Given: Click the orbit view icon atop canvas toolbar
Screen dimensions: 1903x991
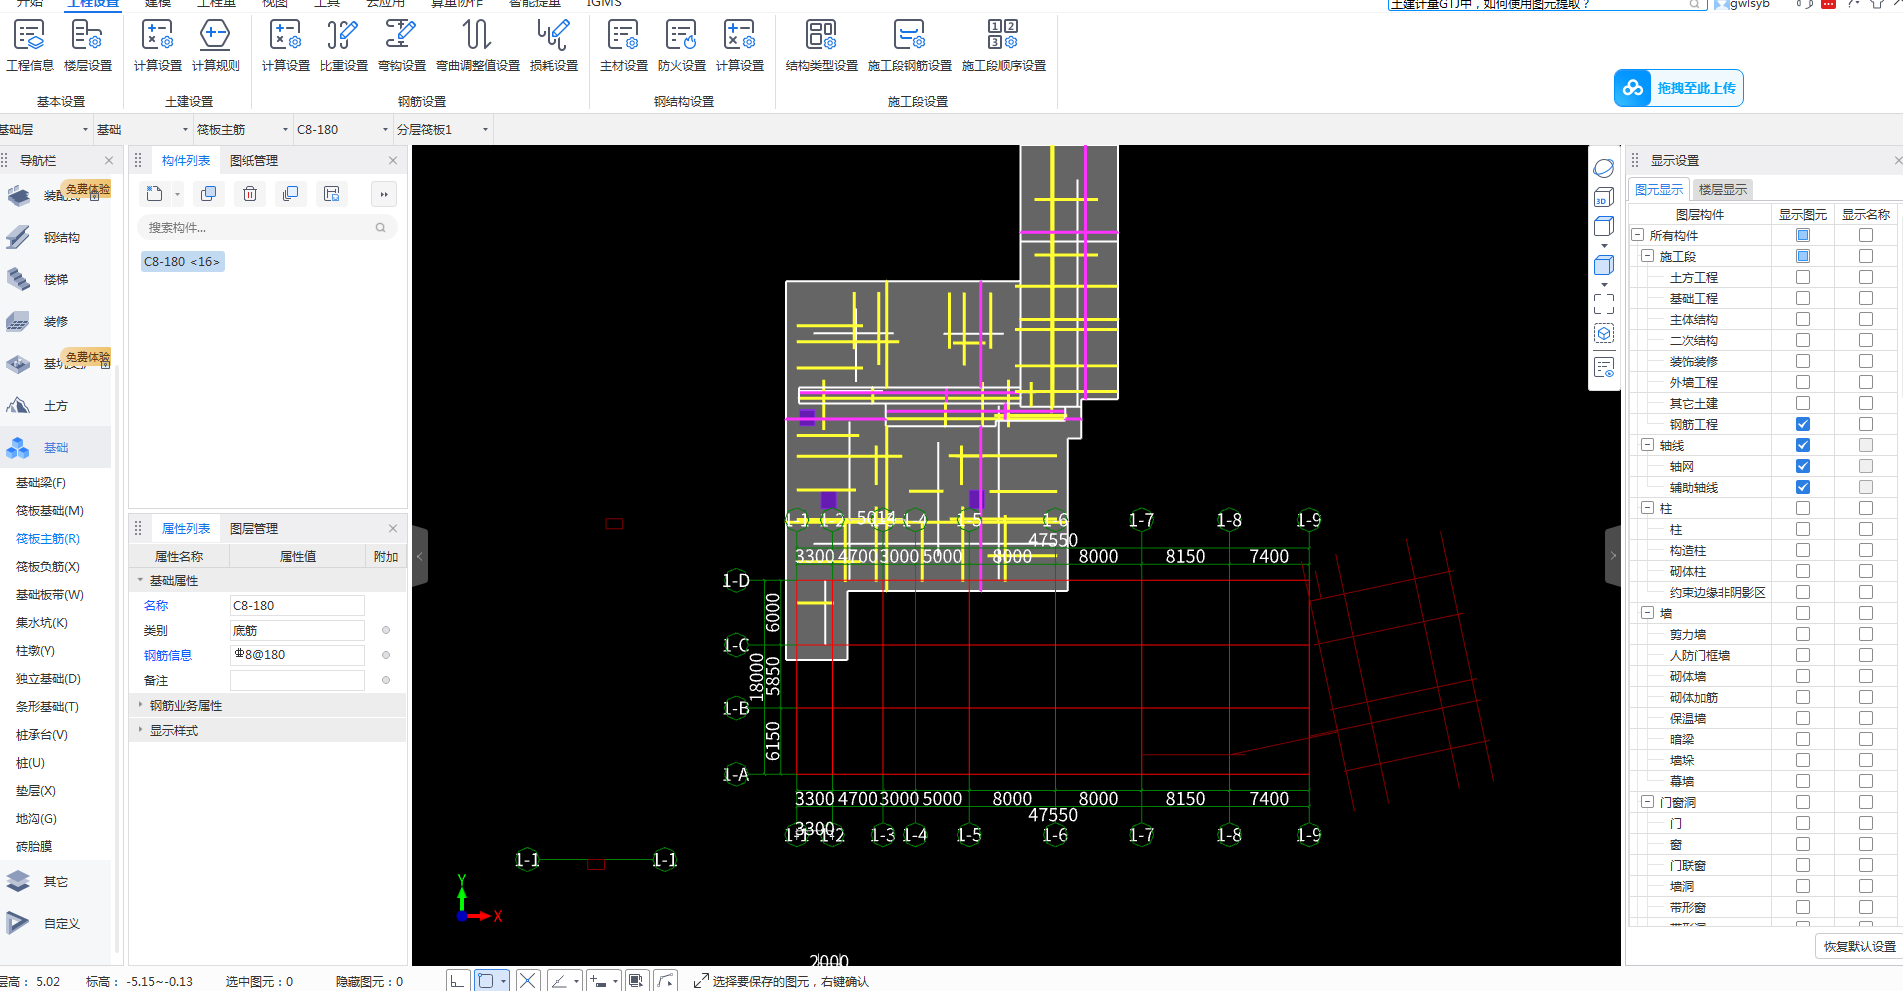Looking at the screenshot, I should [x=1604, y=168].
